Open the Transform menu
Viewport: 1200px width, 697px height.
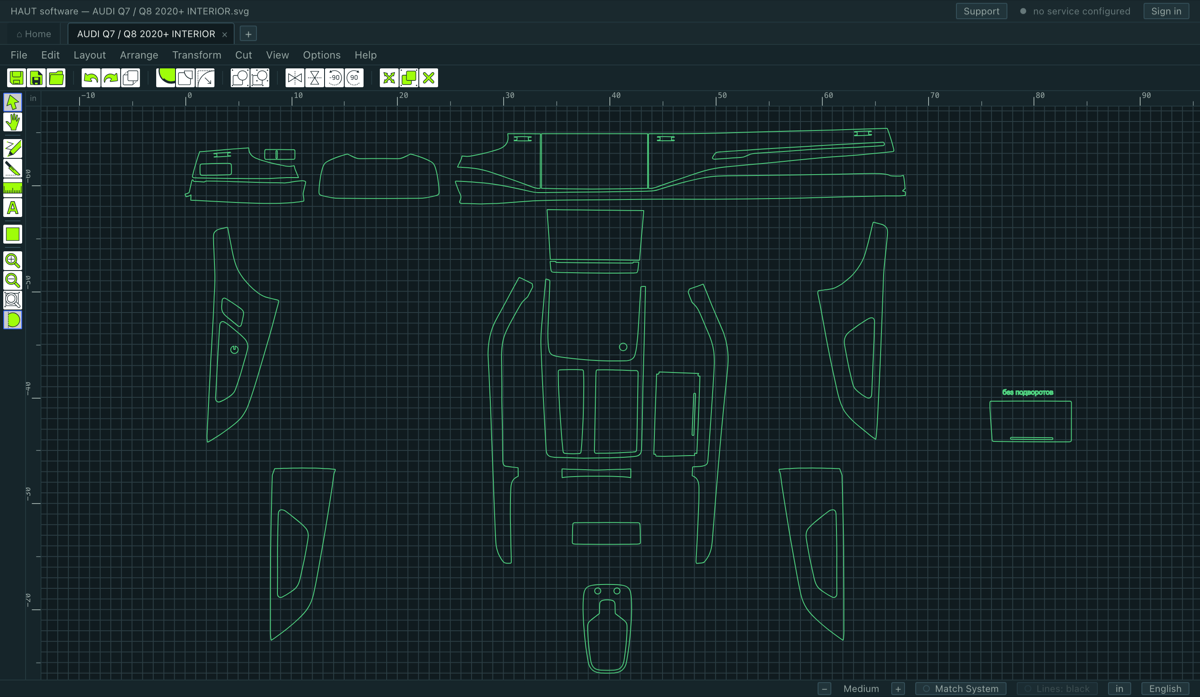coord(196,55)
